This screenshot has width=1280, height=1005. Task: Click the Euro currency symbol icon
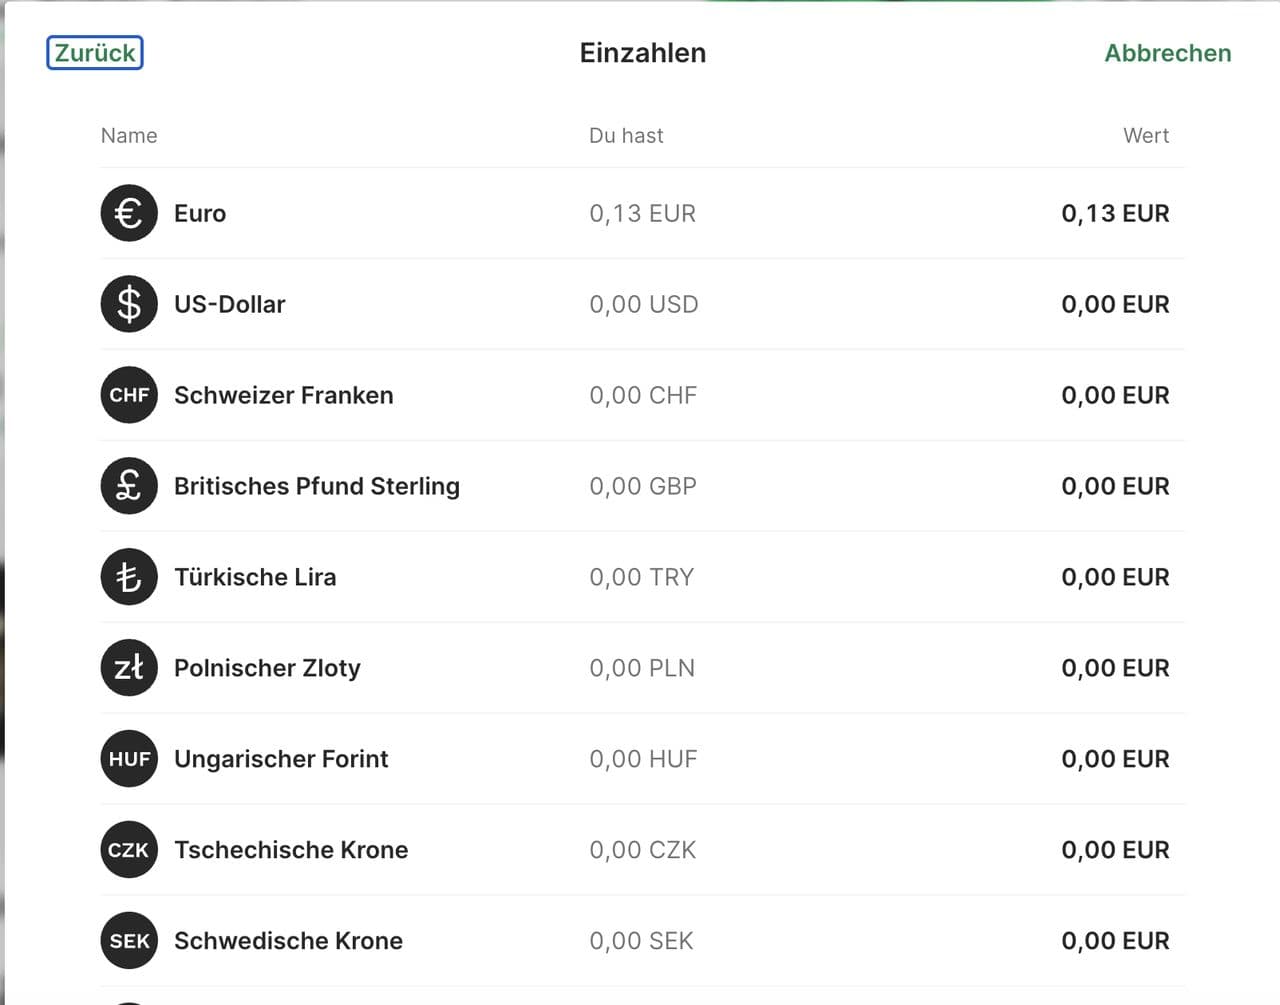[129, 213]
